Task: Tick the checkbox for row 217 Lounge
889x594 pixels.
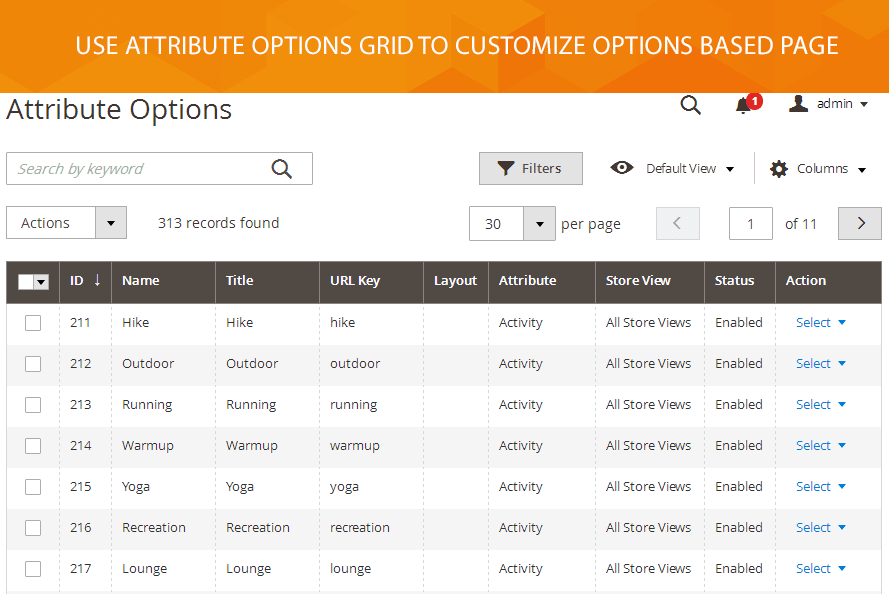Action: point(33,568)
